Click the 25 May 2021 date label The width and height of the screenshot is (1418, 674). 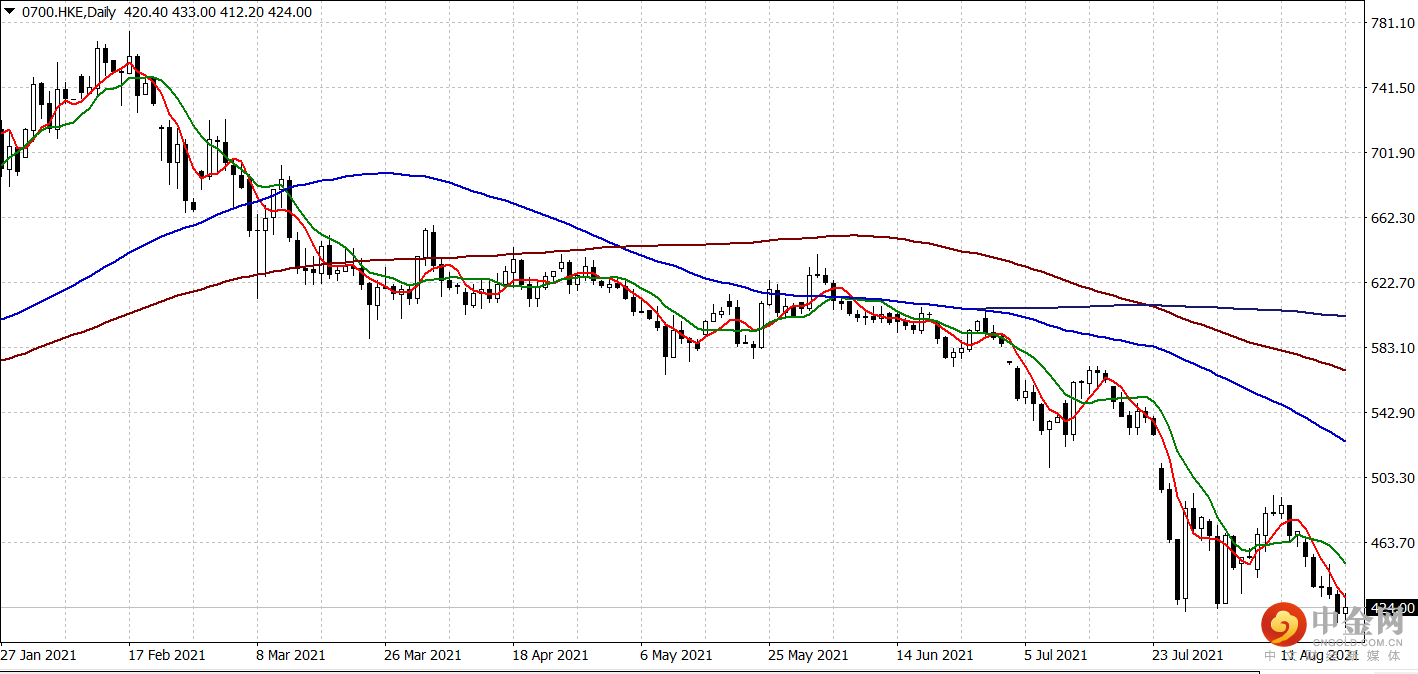(x=808, y=655)
